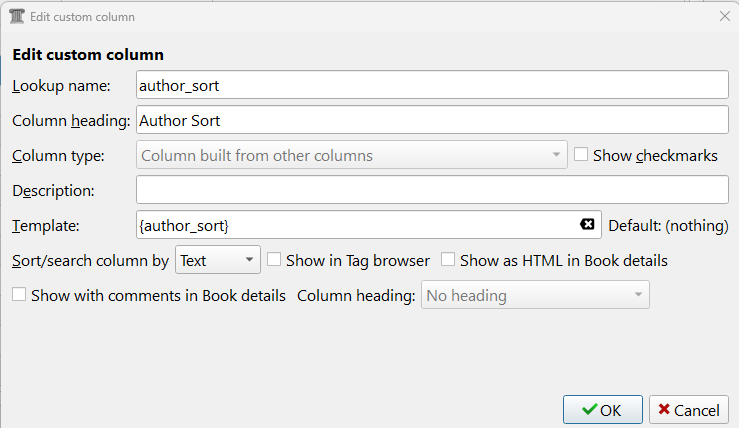
Task: Click the Edit custom column heading text
Action: 88,54
